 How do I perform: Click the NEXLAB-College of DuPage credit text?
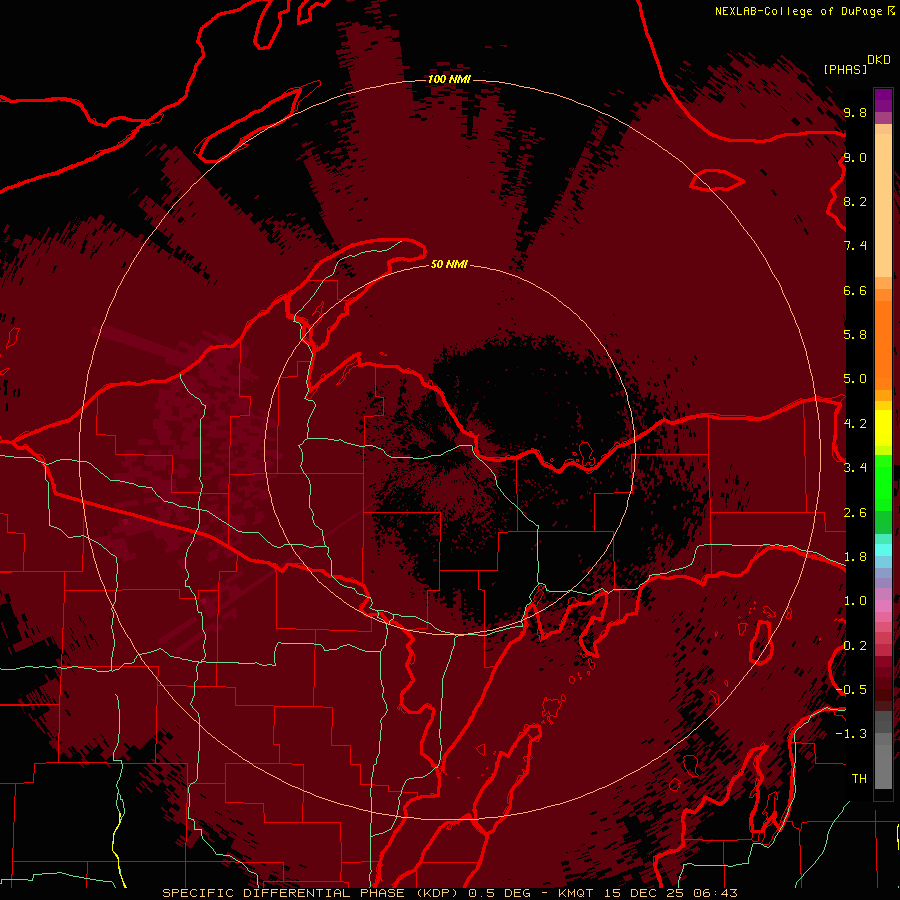[798, 11]
